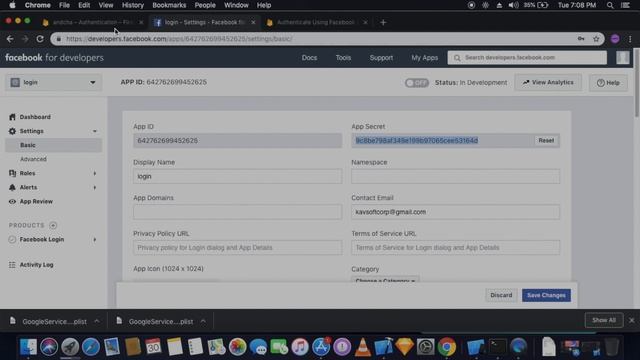The image size is (640, 360).
Task: Open Chrome three-dot menu
Action: (630, 39)
